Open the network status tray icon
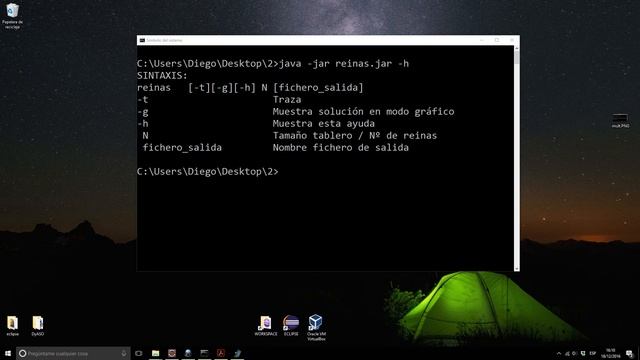Screen dimensions: 640x360 coord(567,353)
